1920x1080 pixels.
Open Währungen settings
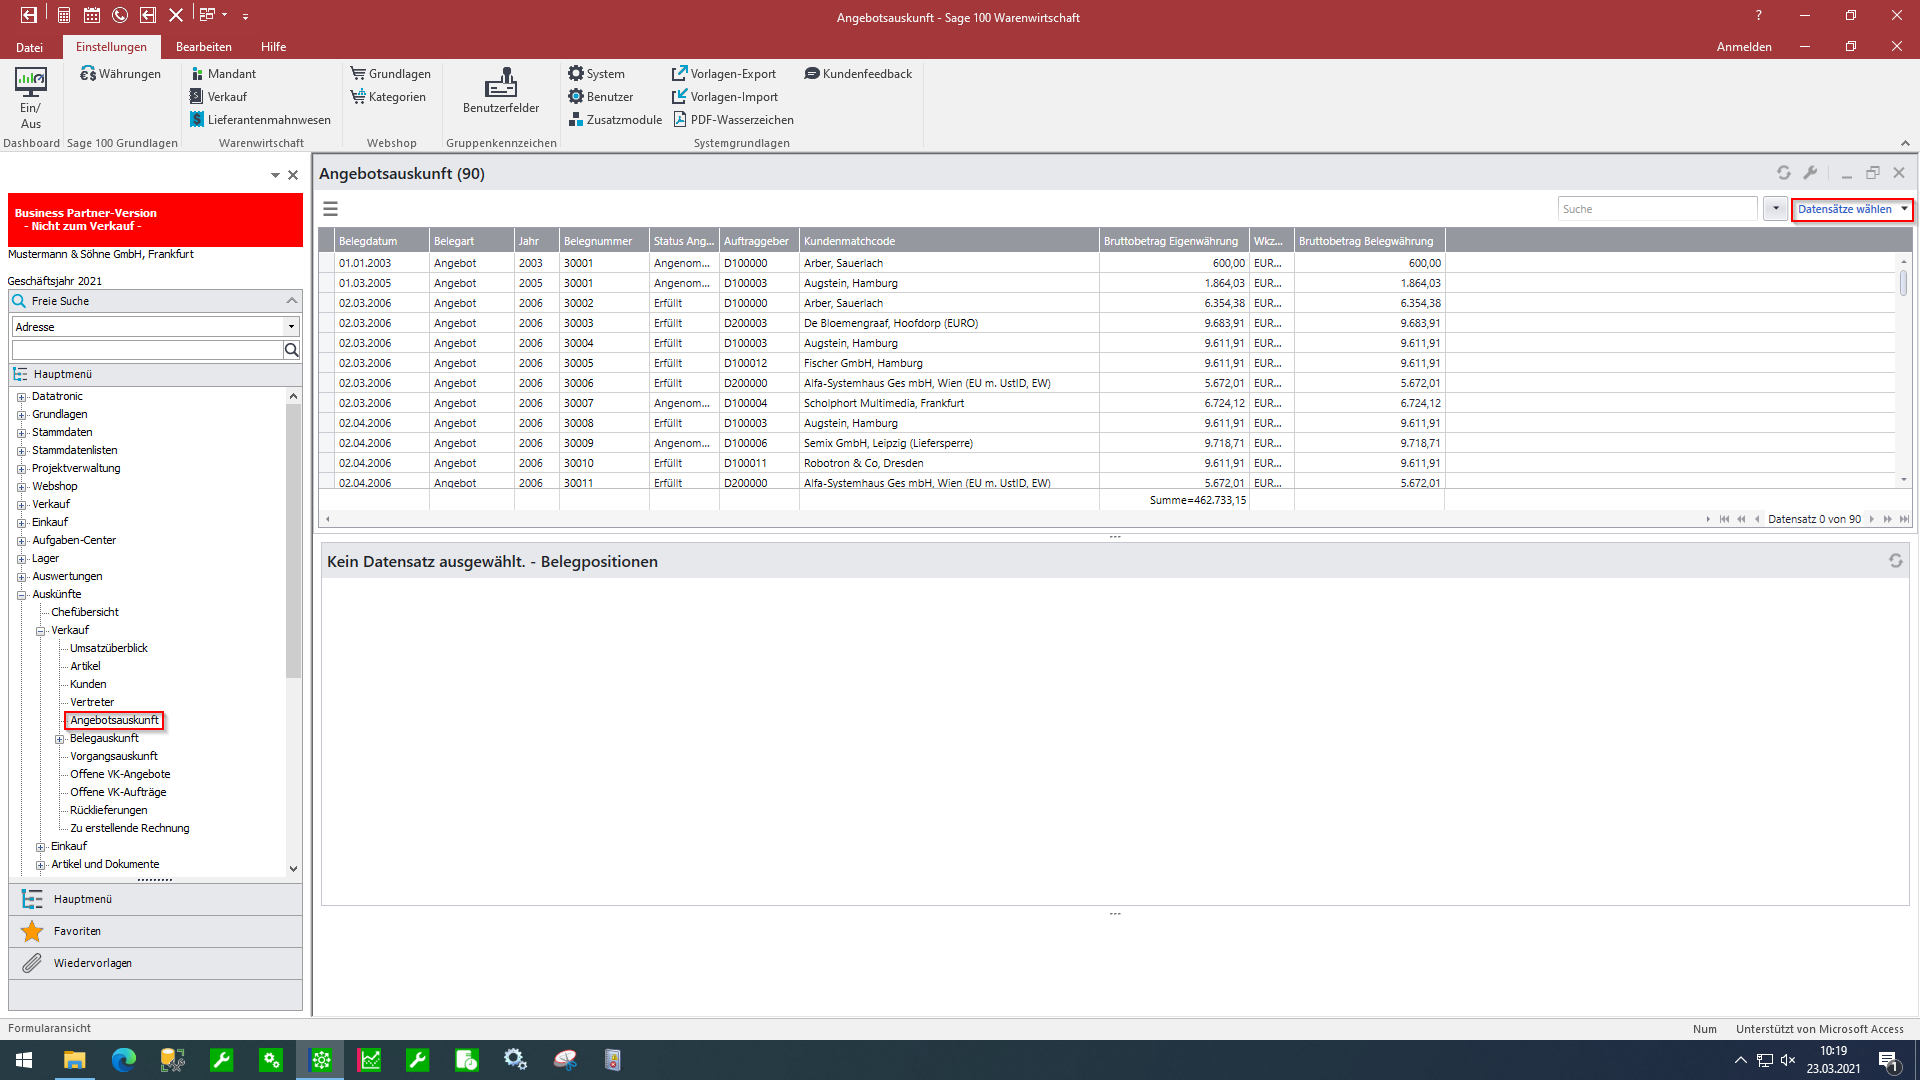click(120, 74)
